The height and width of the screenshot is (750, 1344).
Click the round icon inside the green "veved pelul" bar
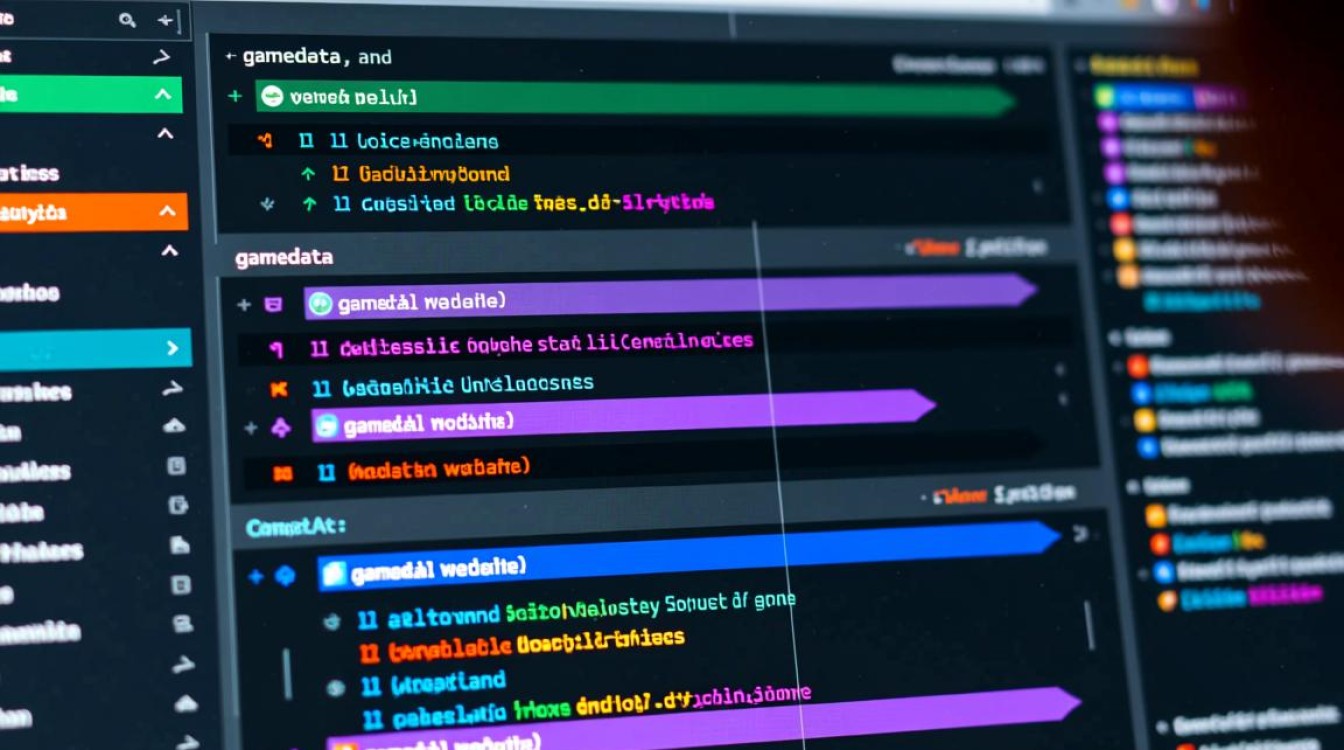(x=271, y=97)
